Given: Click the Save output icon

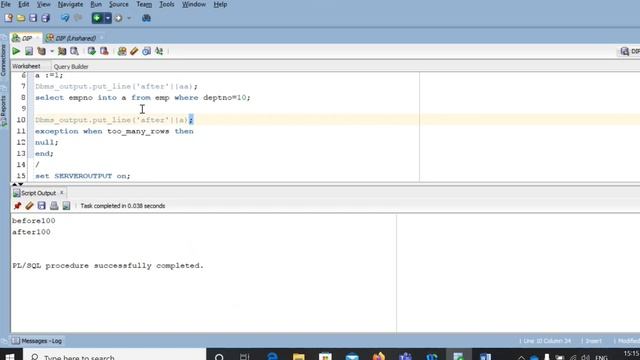Looking at the screenshot, I should (42, 206).
